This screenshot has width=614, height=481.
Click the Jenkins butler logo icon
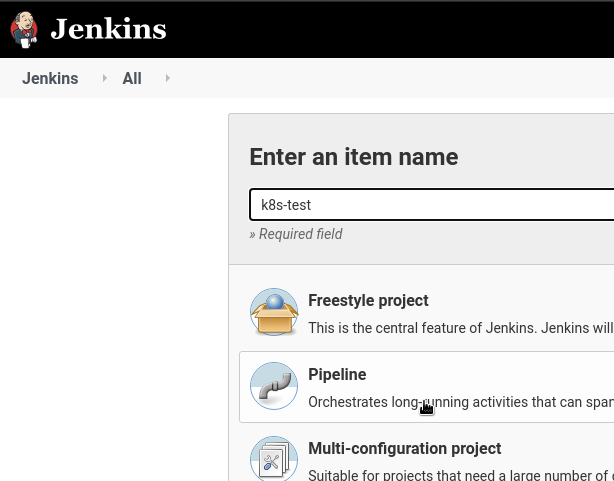24,30
